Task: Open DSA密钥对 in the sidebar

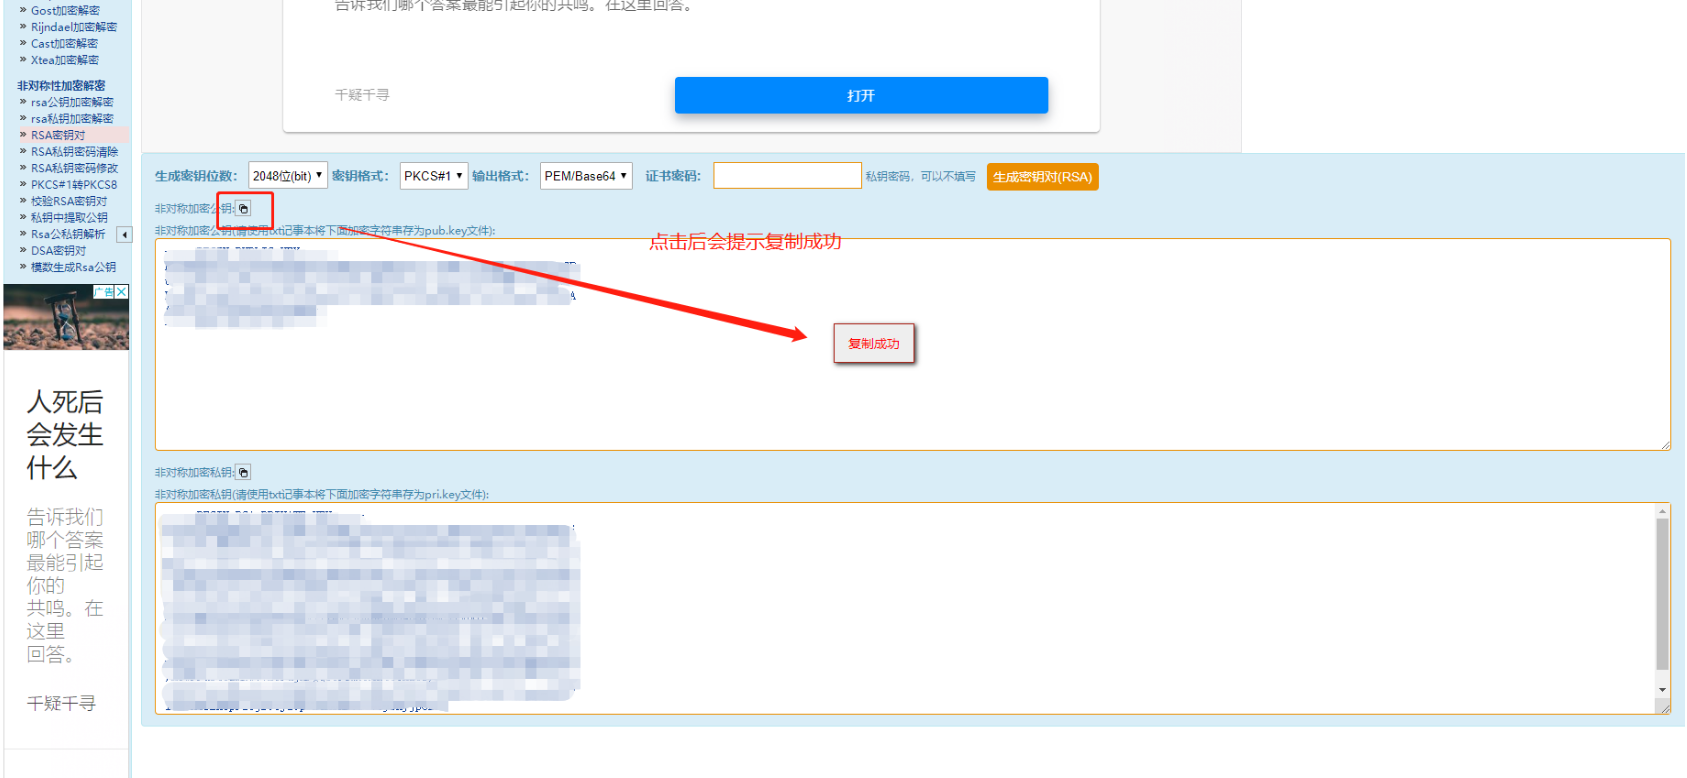Action: click(58, 251)
